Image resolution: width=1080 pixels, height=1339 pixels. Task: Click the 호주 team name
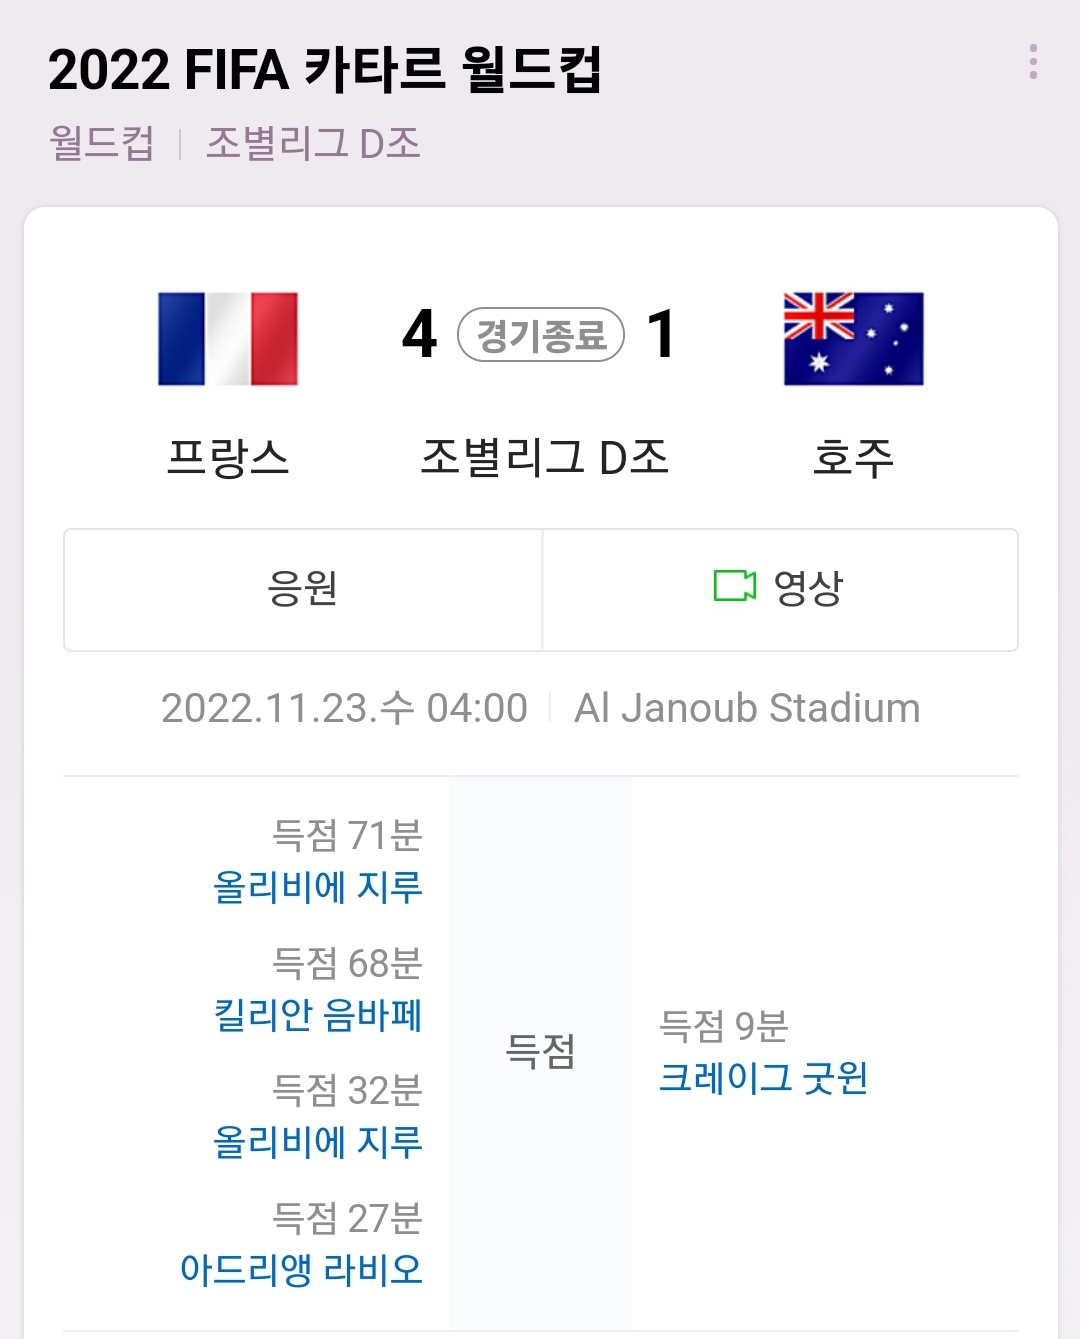click(853, 458)
